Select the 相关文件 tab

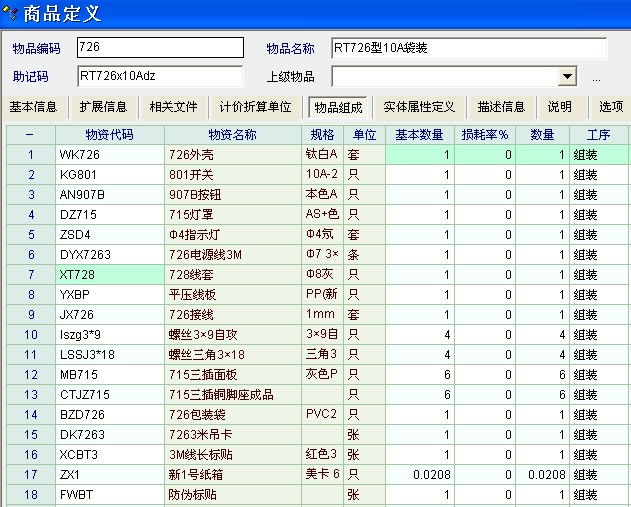[173, 107]
